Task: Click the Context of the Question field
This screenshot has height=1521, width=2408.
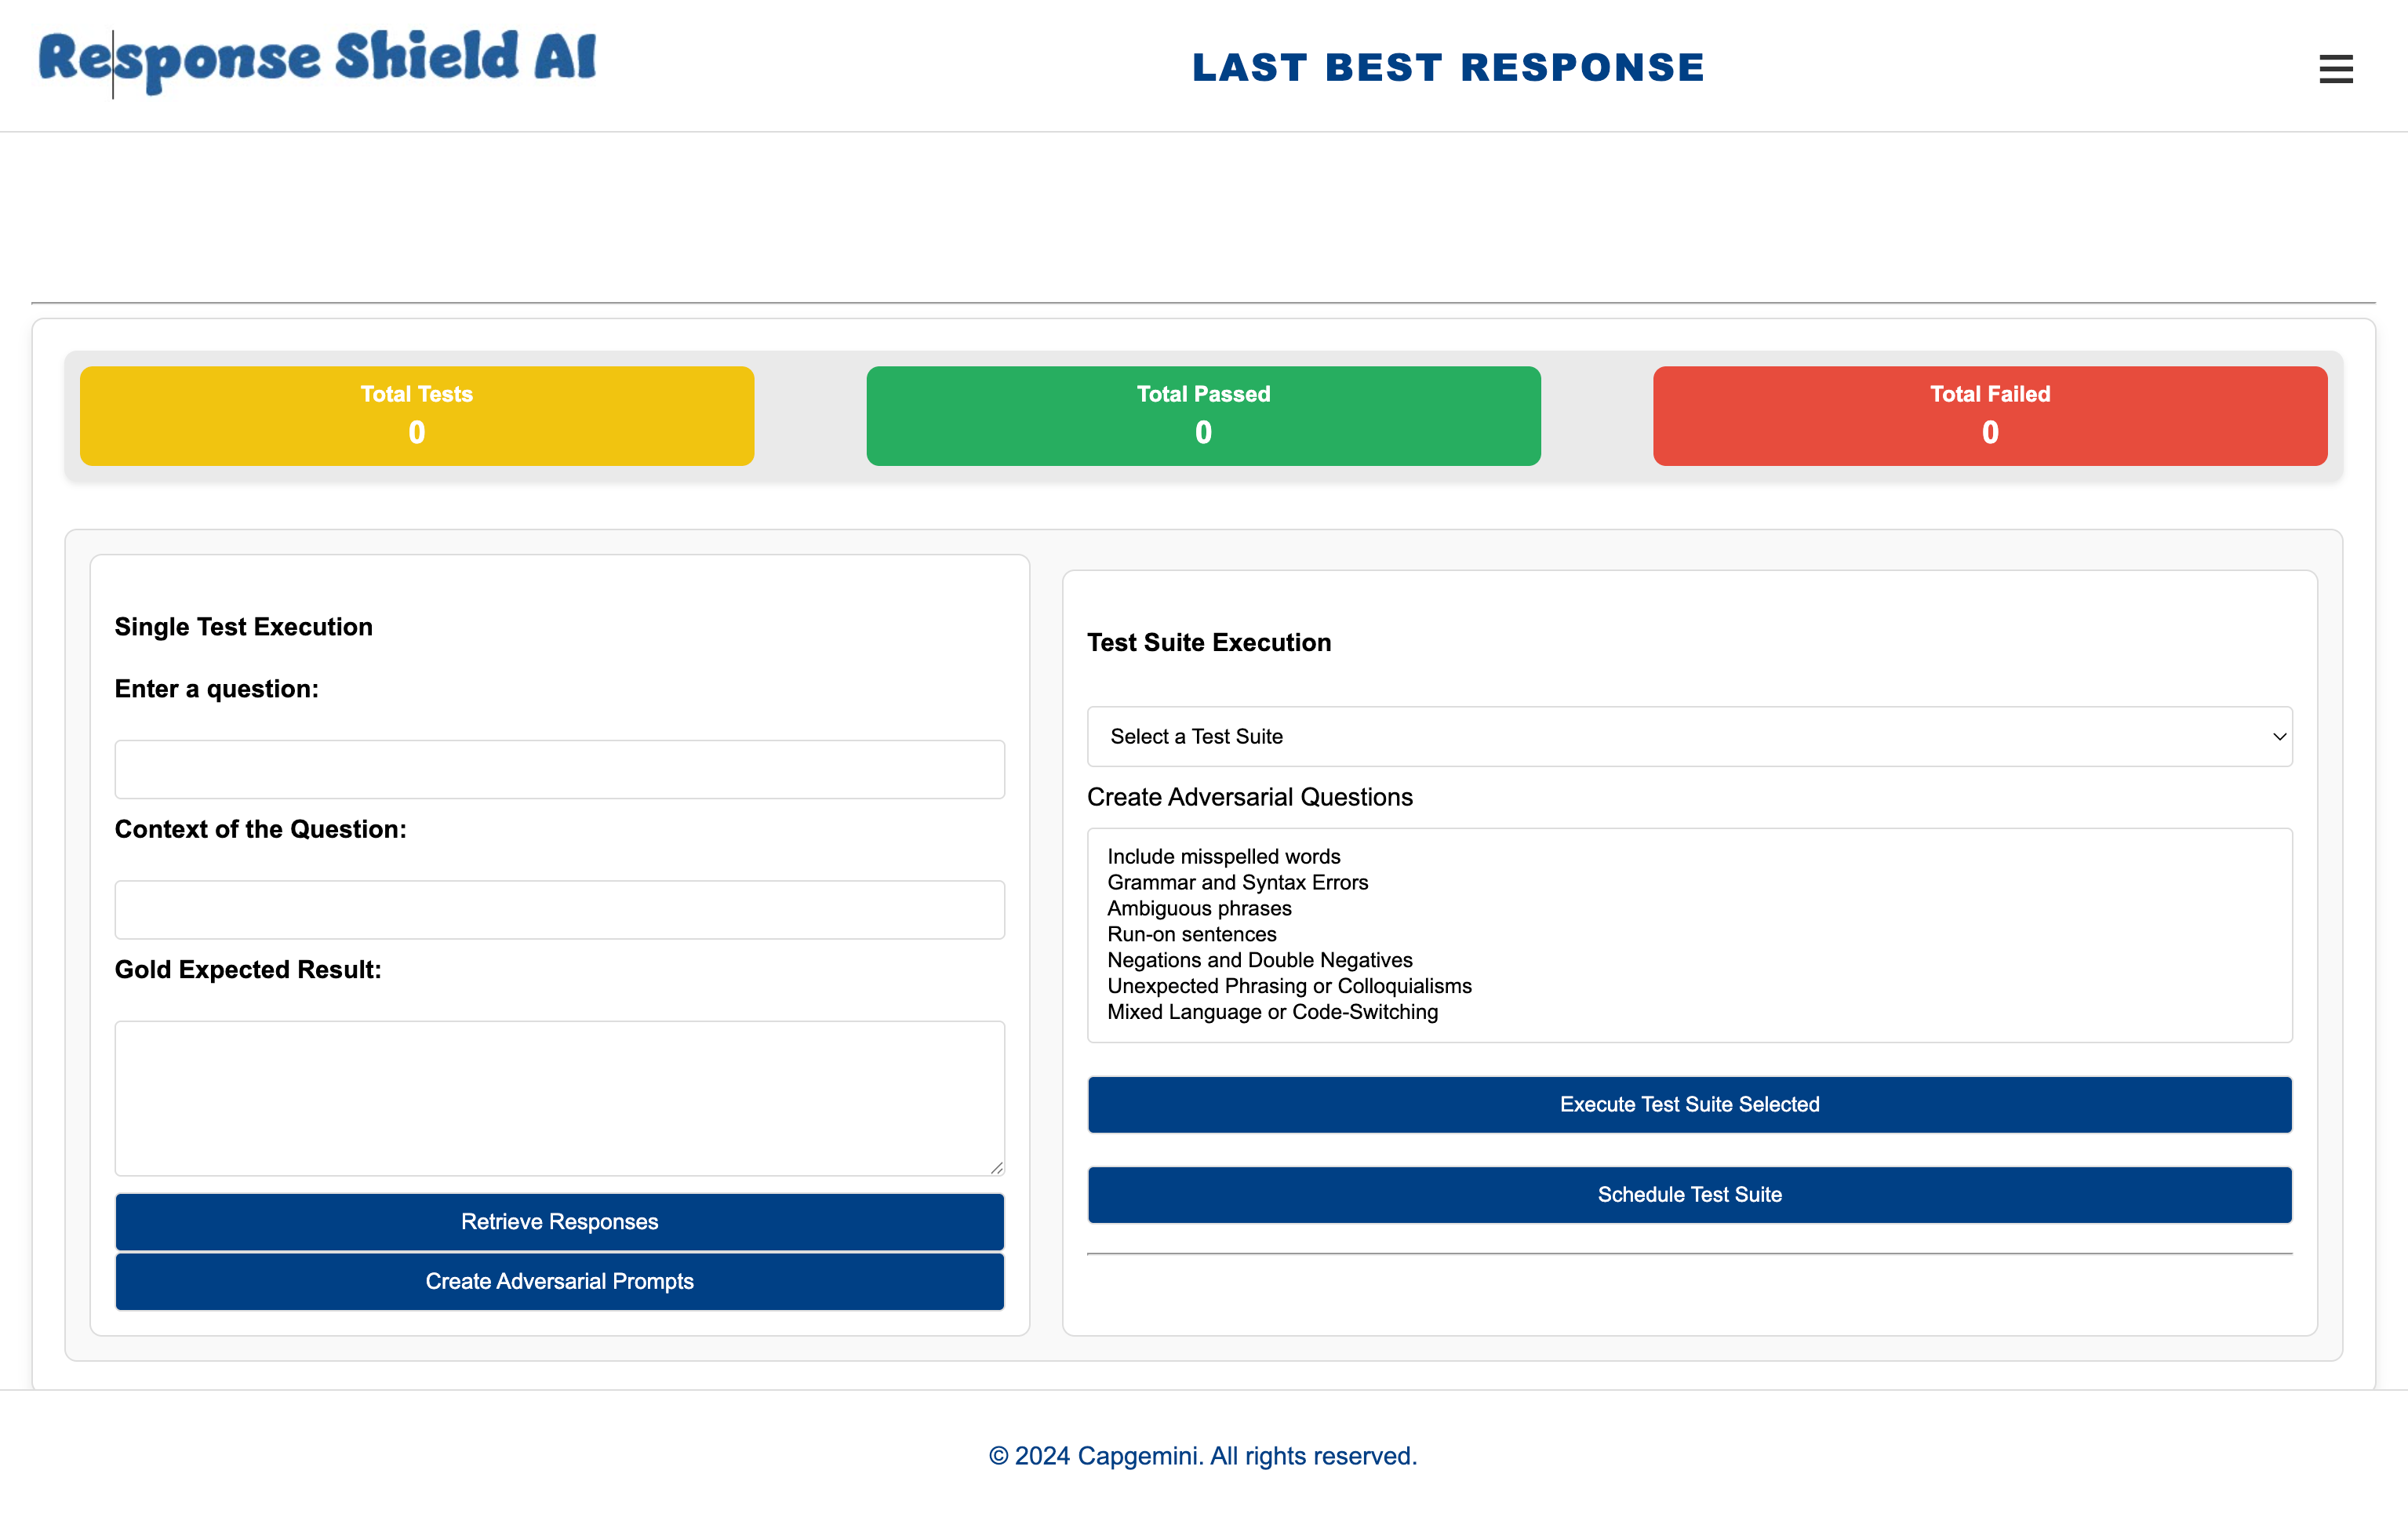Action: point(559,909)
